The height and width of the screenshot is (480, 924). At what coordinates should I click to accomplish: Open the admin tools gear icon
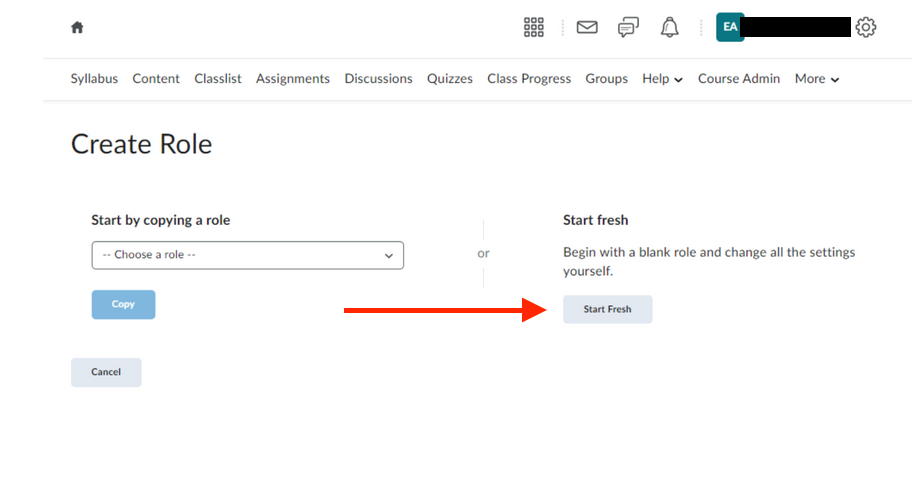coord(866,27)
